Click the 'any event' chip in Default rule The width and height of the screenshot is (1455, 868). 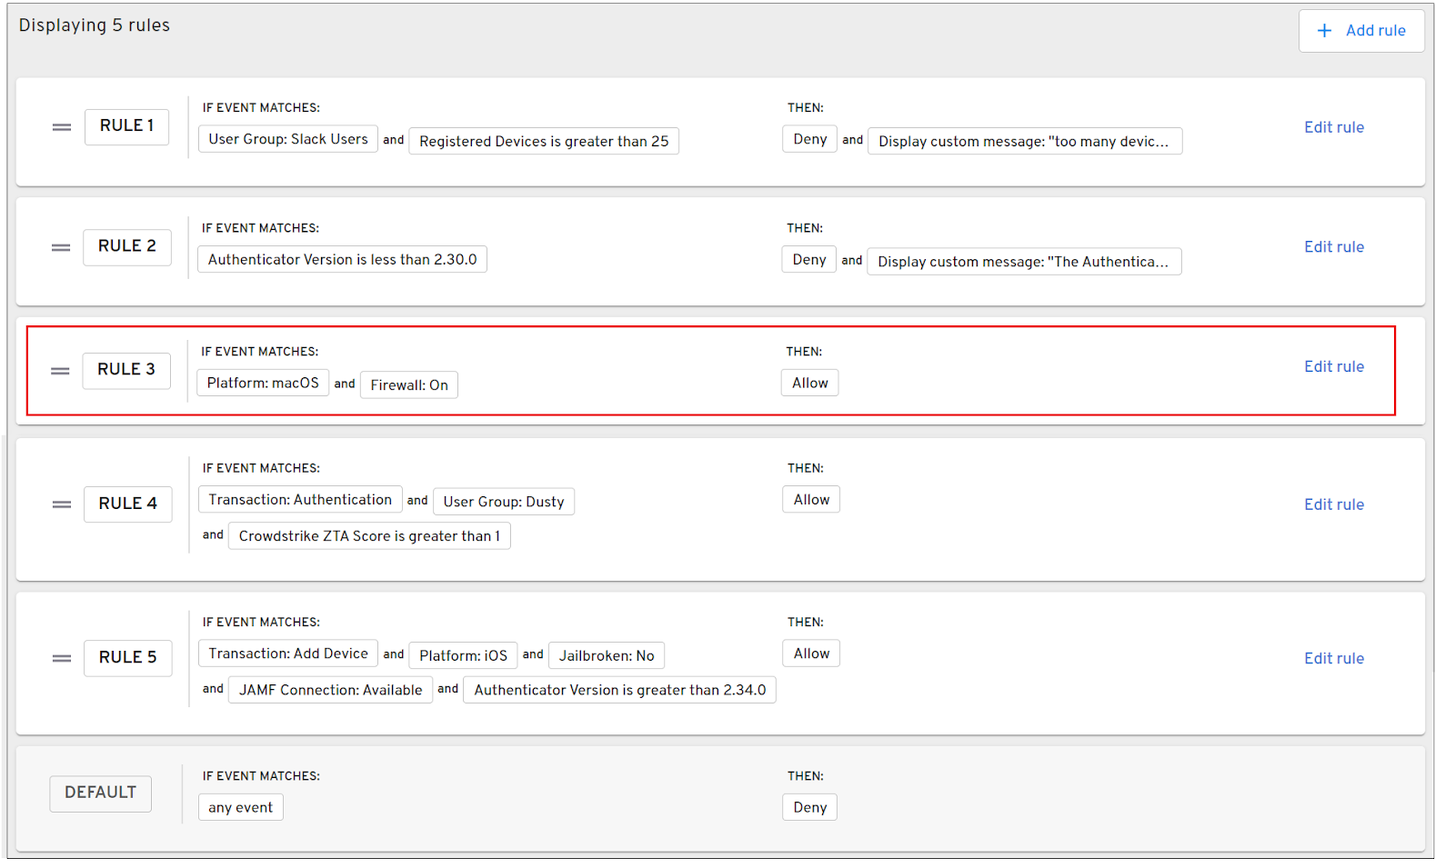240,808
